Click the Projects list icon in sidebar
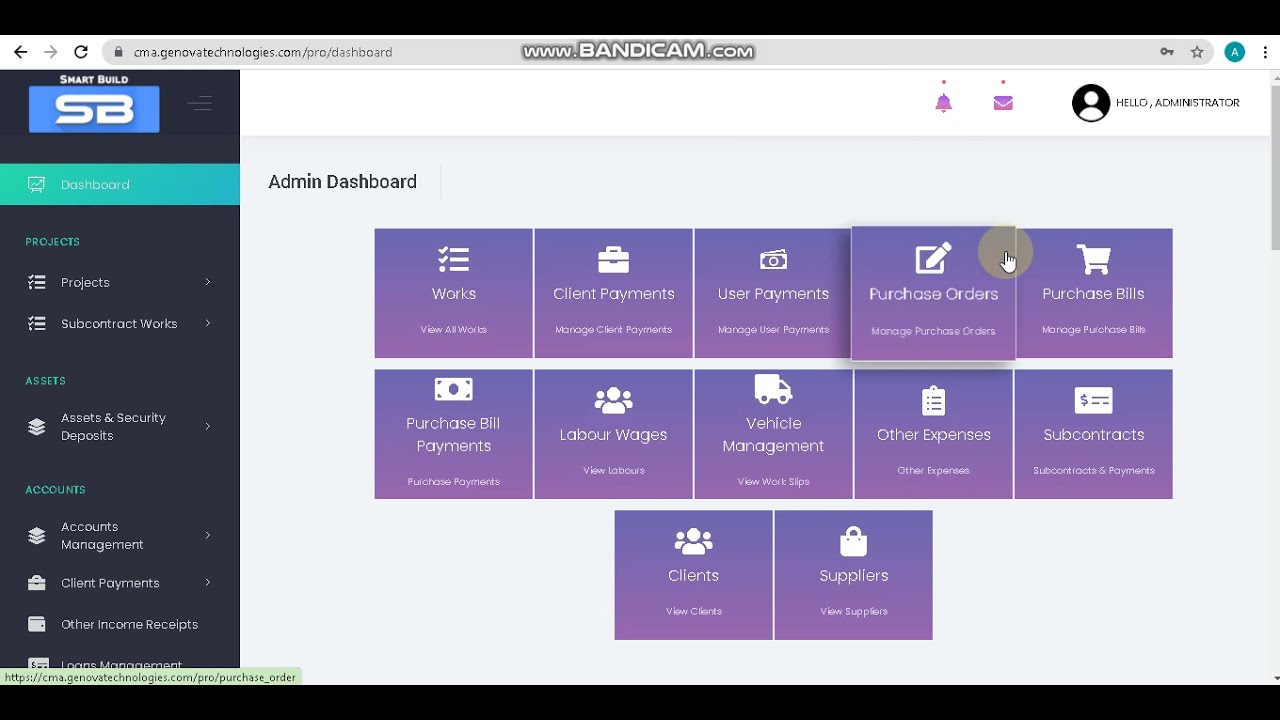 (x=37, y=282)
